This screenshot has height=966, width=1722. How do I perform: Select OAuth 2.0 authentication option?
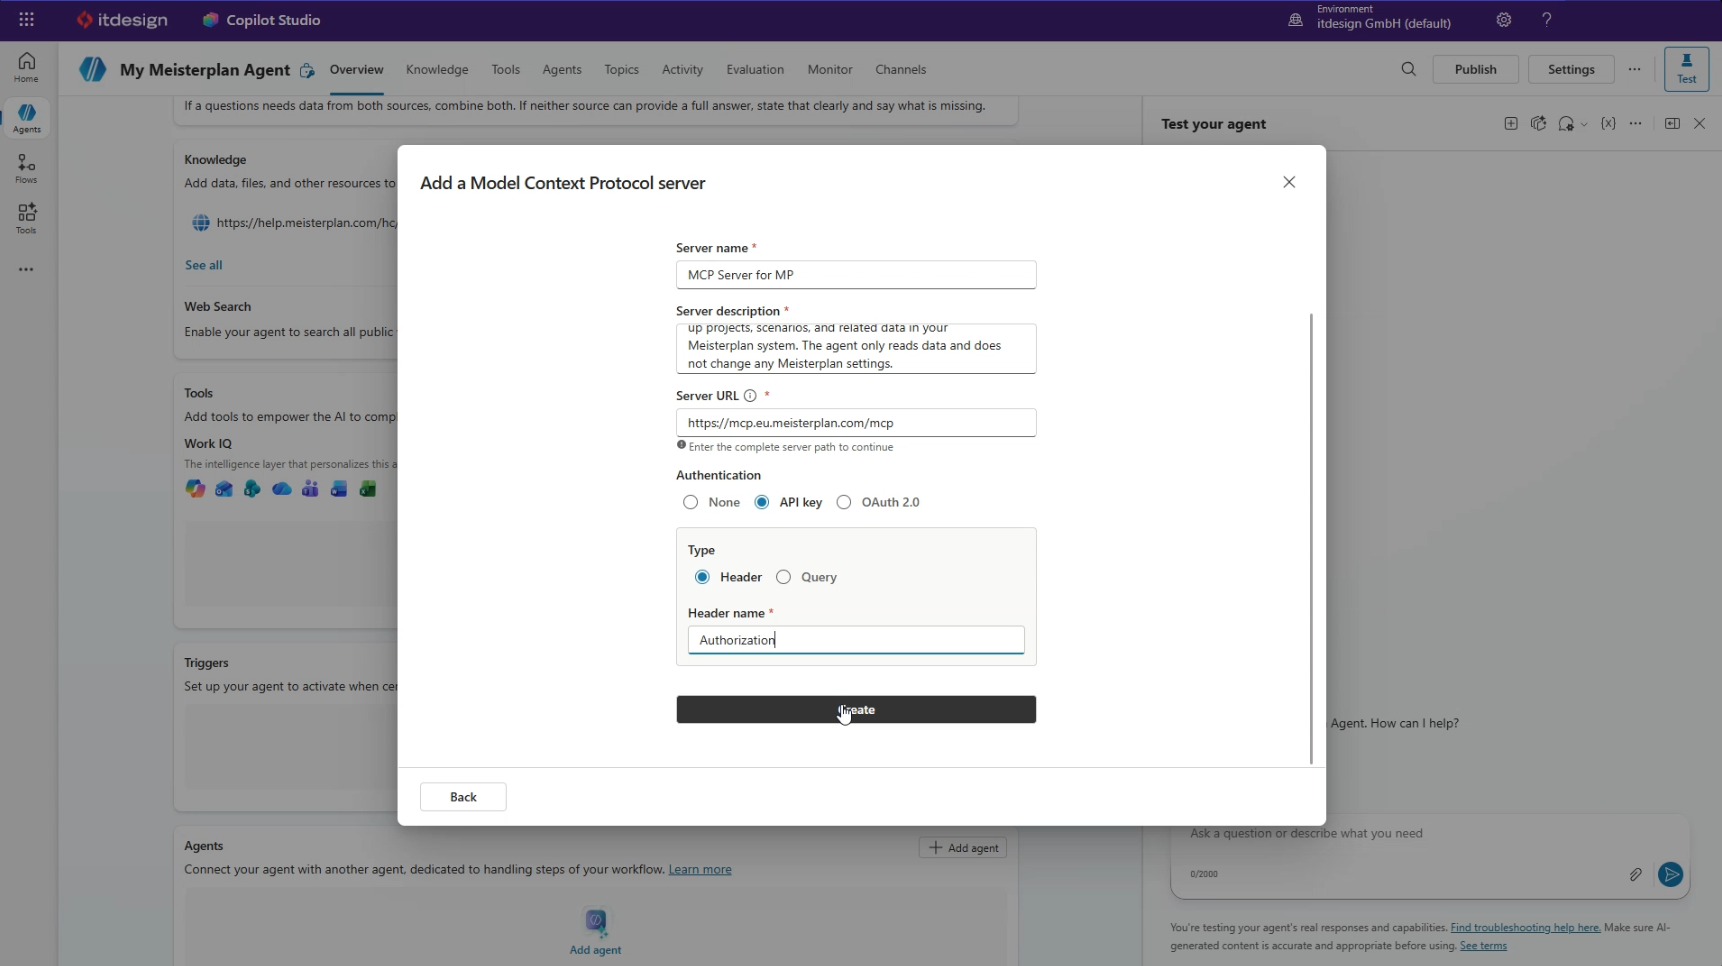click(844, 502)
